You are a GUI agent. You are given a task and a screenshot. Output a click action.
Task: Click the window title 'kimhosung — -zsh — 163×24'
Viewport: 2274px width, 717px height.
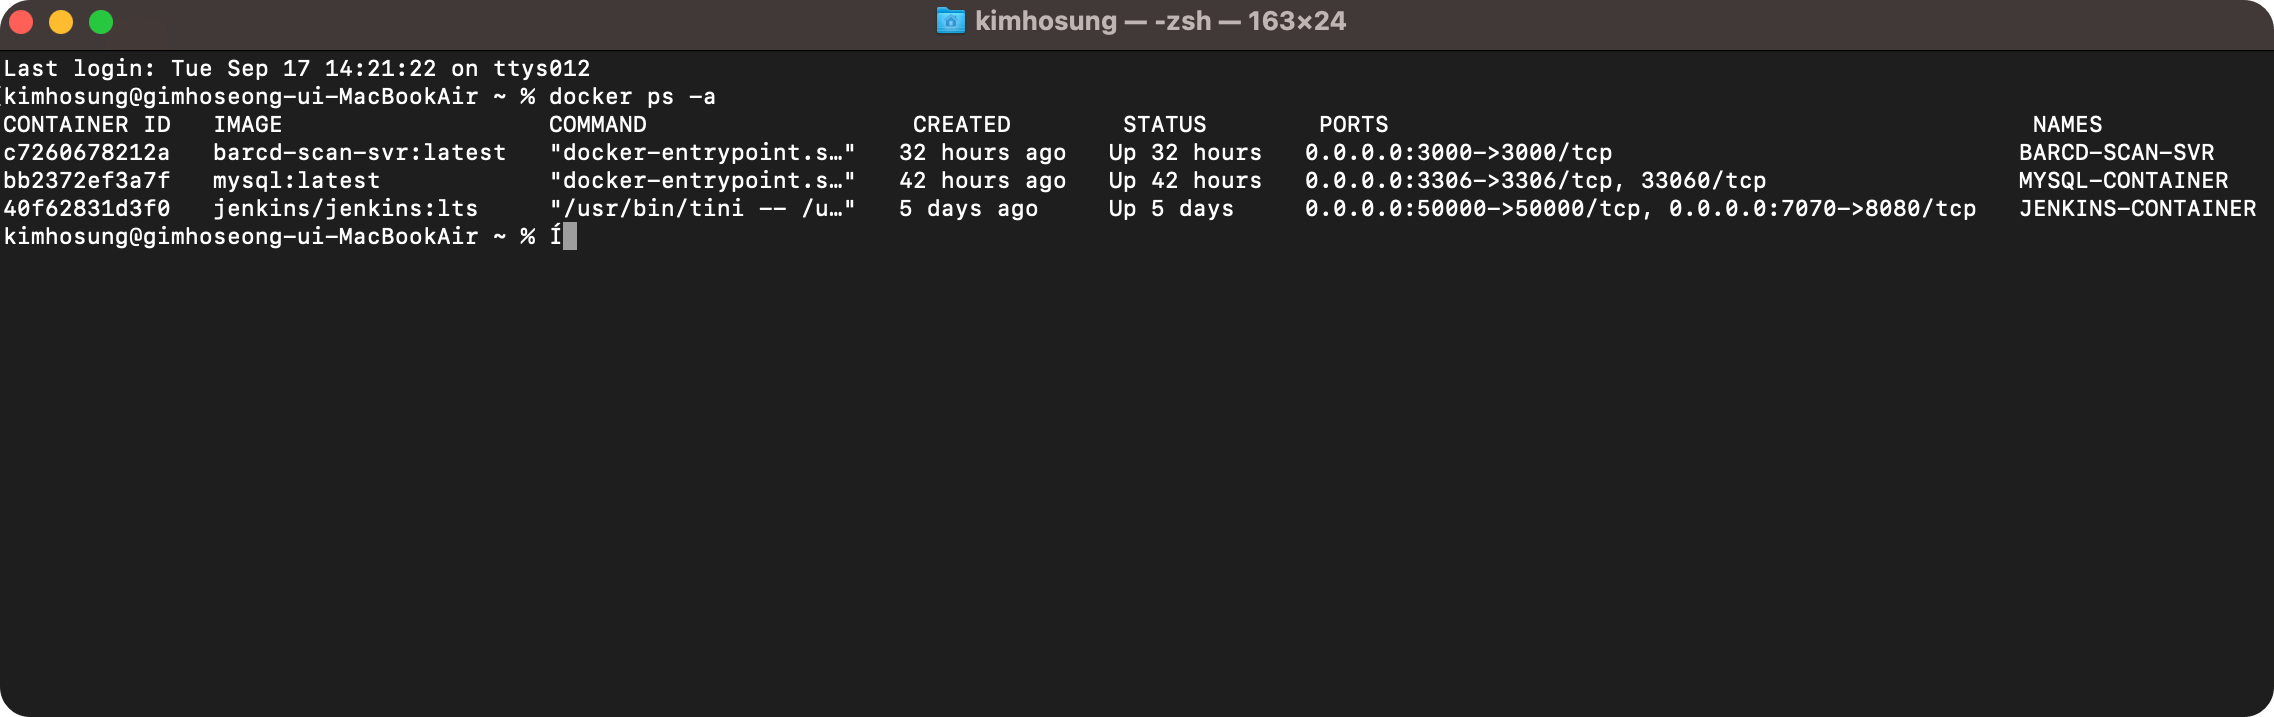coord(1160,21)
